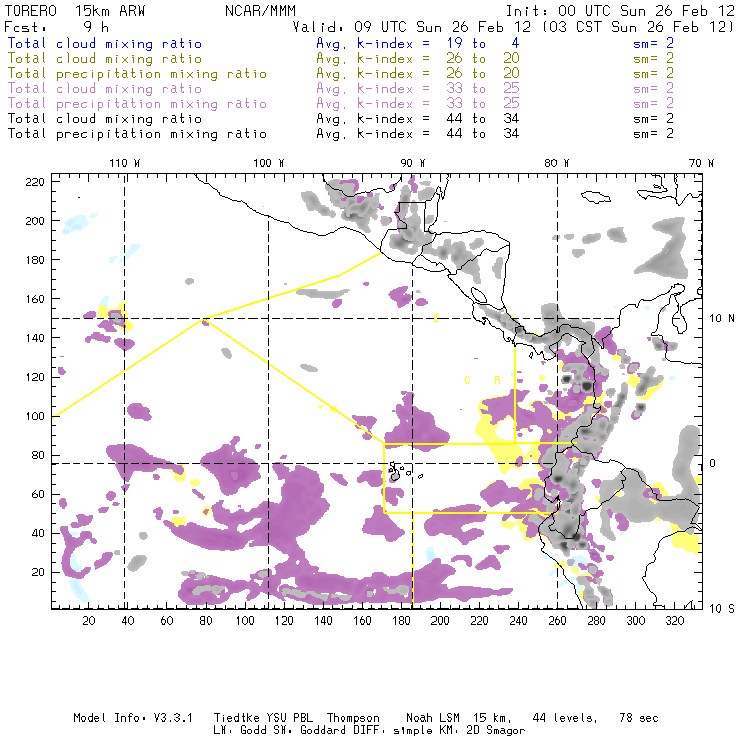740x740 pixels.
Task: Click the yellow 'R' marker on map
Action: (x=497, y=380)
